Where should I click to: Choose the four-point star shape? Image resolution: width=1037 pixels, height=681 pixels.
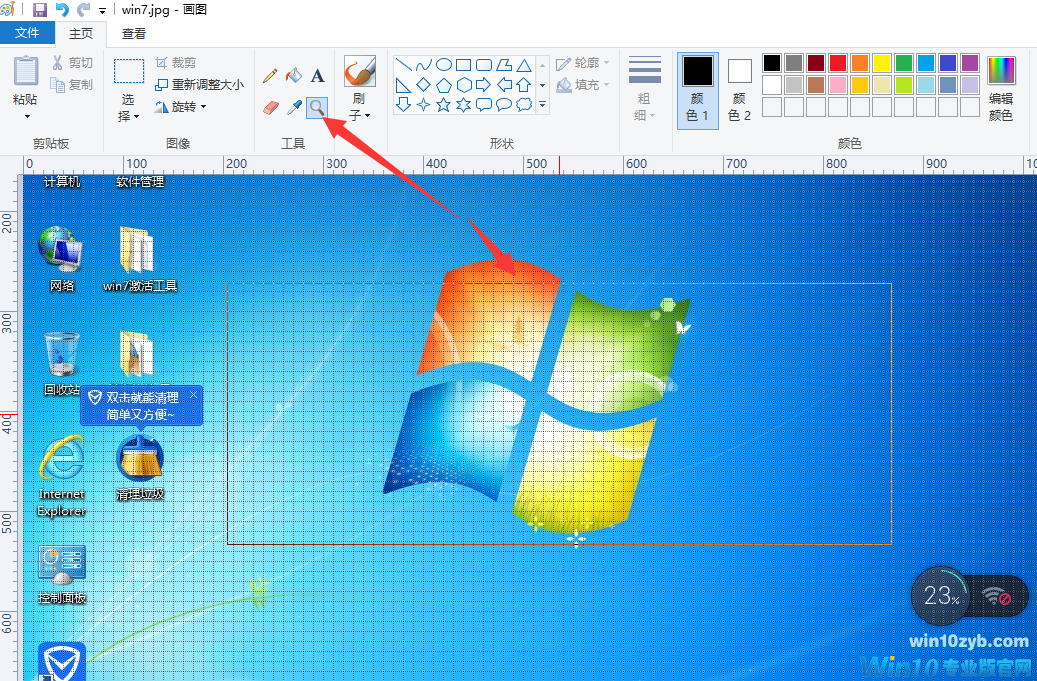[423, 104]
